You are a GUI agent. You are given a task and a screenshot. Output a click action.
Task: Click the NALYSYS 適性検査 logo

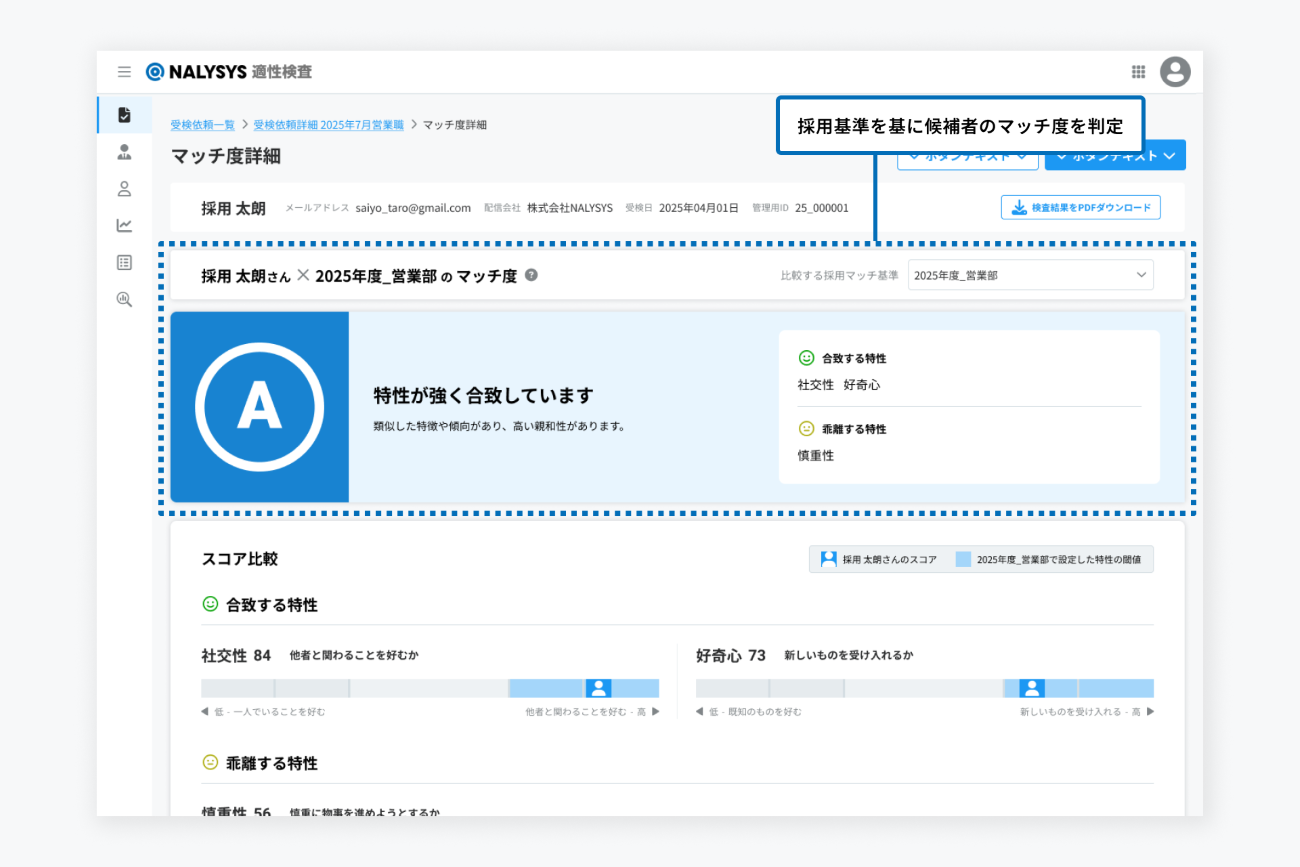(x=229, y=72)
